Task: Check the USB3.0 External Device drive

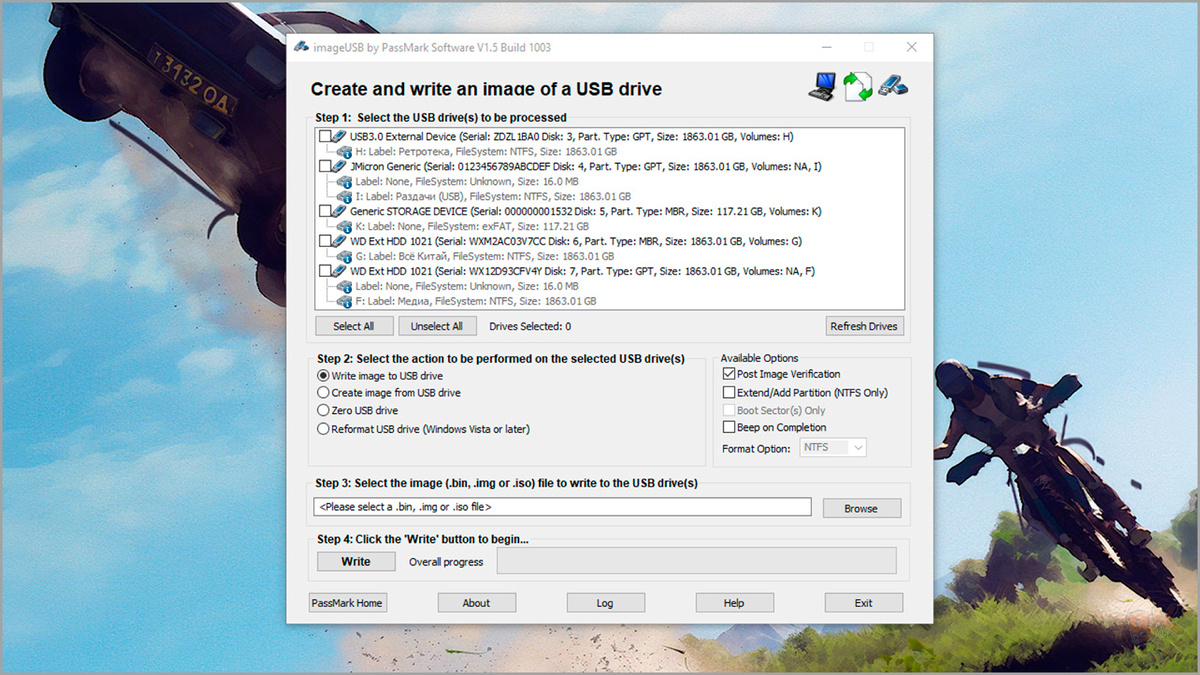Action: pos(325,136)
